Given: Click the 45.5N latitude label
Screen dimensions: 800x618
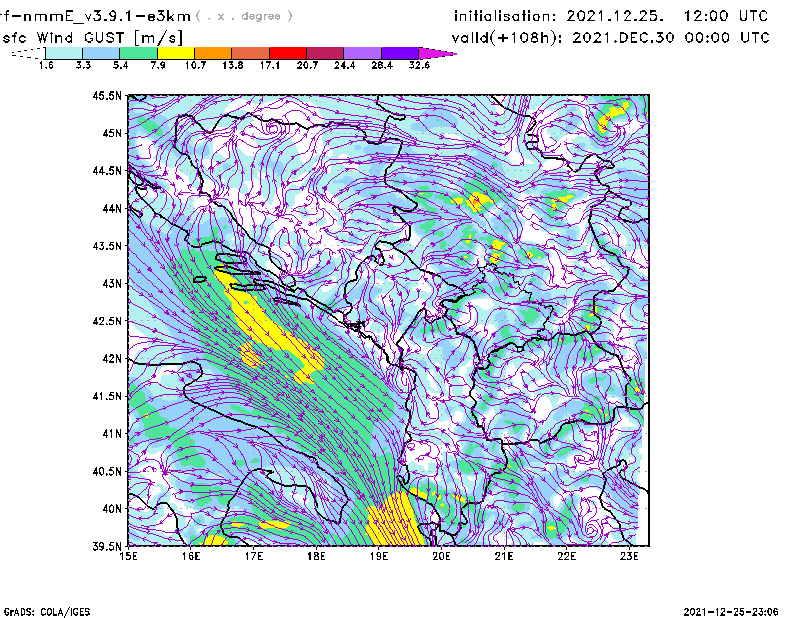Looking at the screenshot, I should pyautogui.click(x=107, y=95).
